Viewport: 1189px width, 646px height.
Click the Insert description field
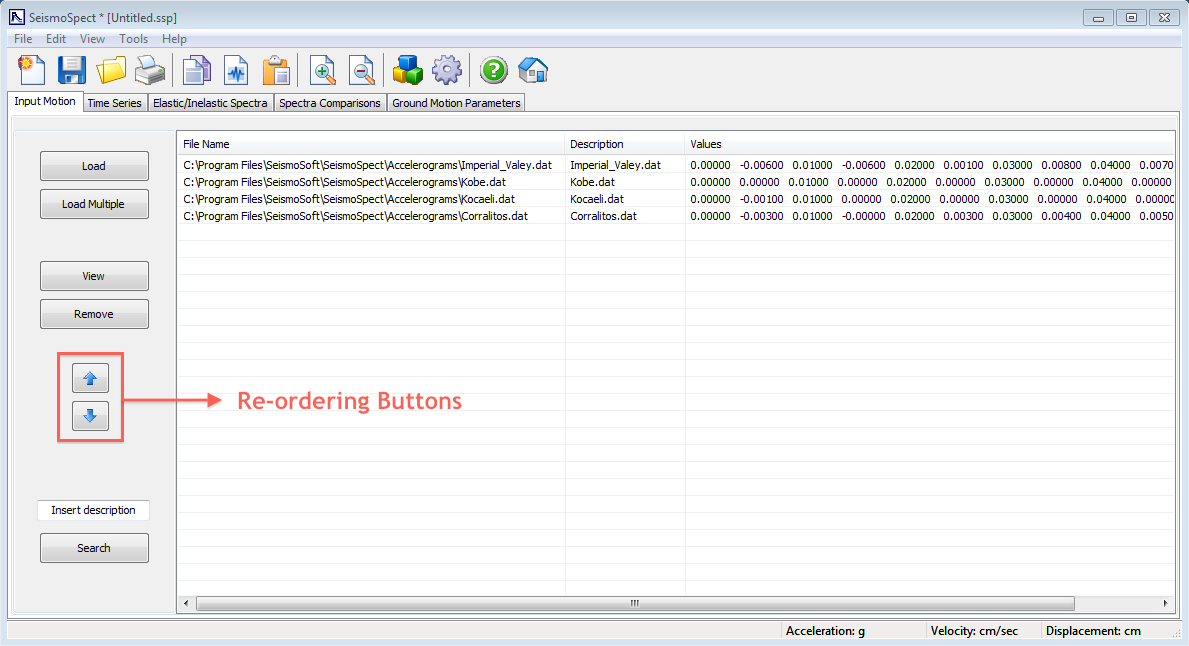pyautogui.click(x=93, y=510)
